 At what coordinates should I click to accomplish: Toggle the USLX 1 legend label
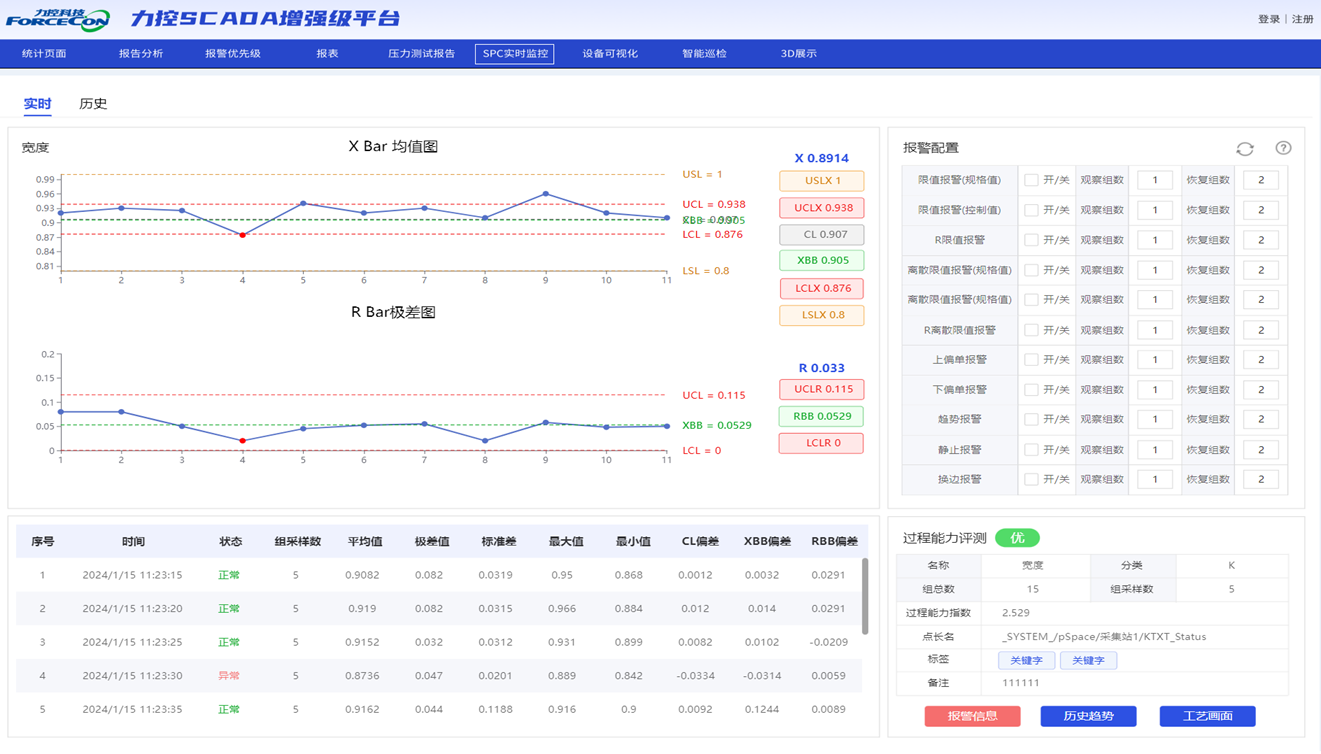(821, 181)
